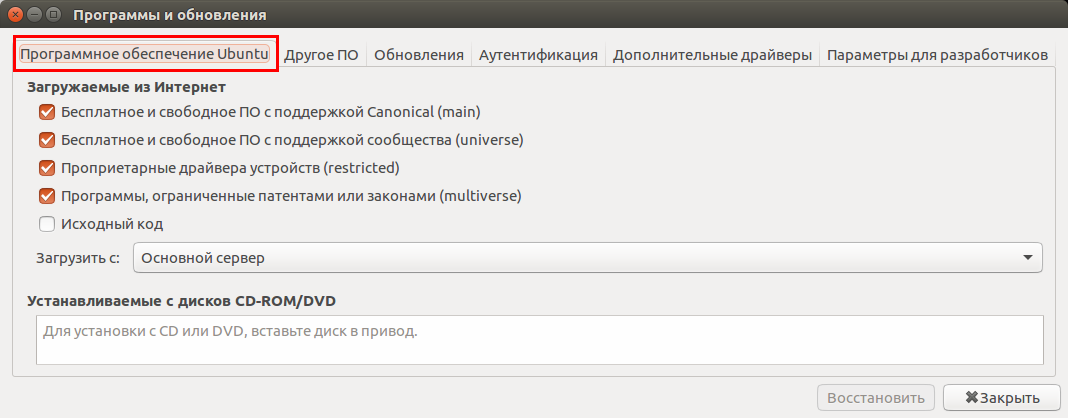
Task: Select the Программное обеспечение Ubuntu tab
Action: pos(145,55)
